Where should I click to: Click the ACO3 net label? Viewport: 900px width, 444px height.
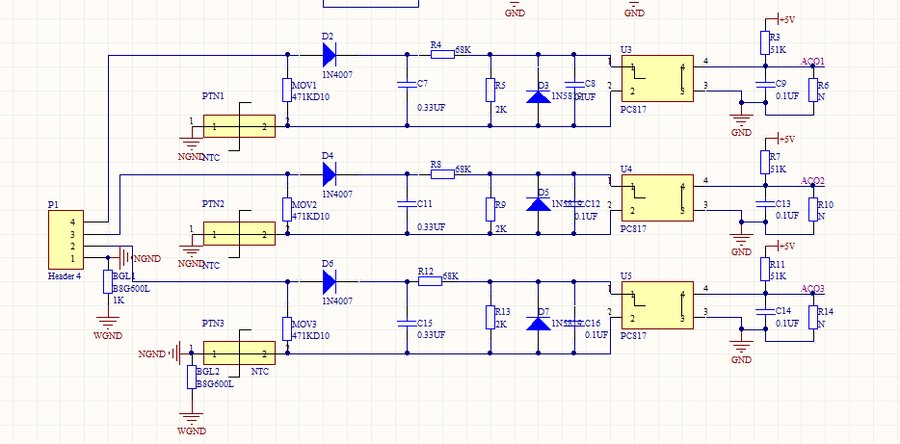[812, 288]
